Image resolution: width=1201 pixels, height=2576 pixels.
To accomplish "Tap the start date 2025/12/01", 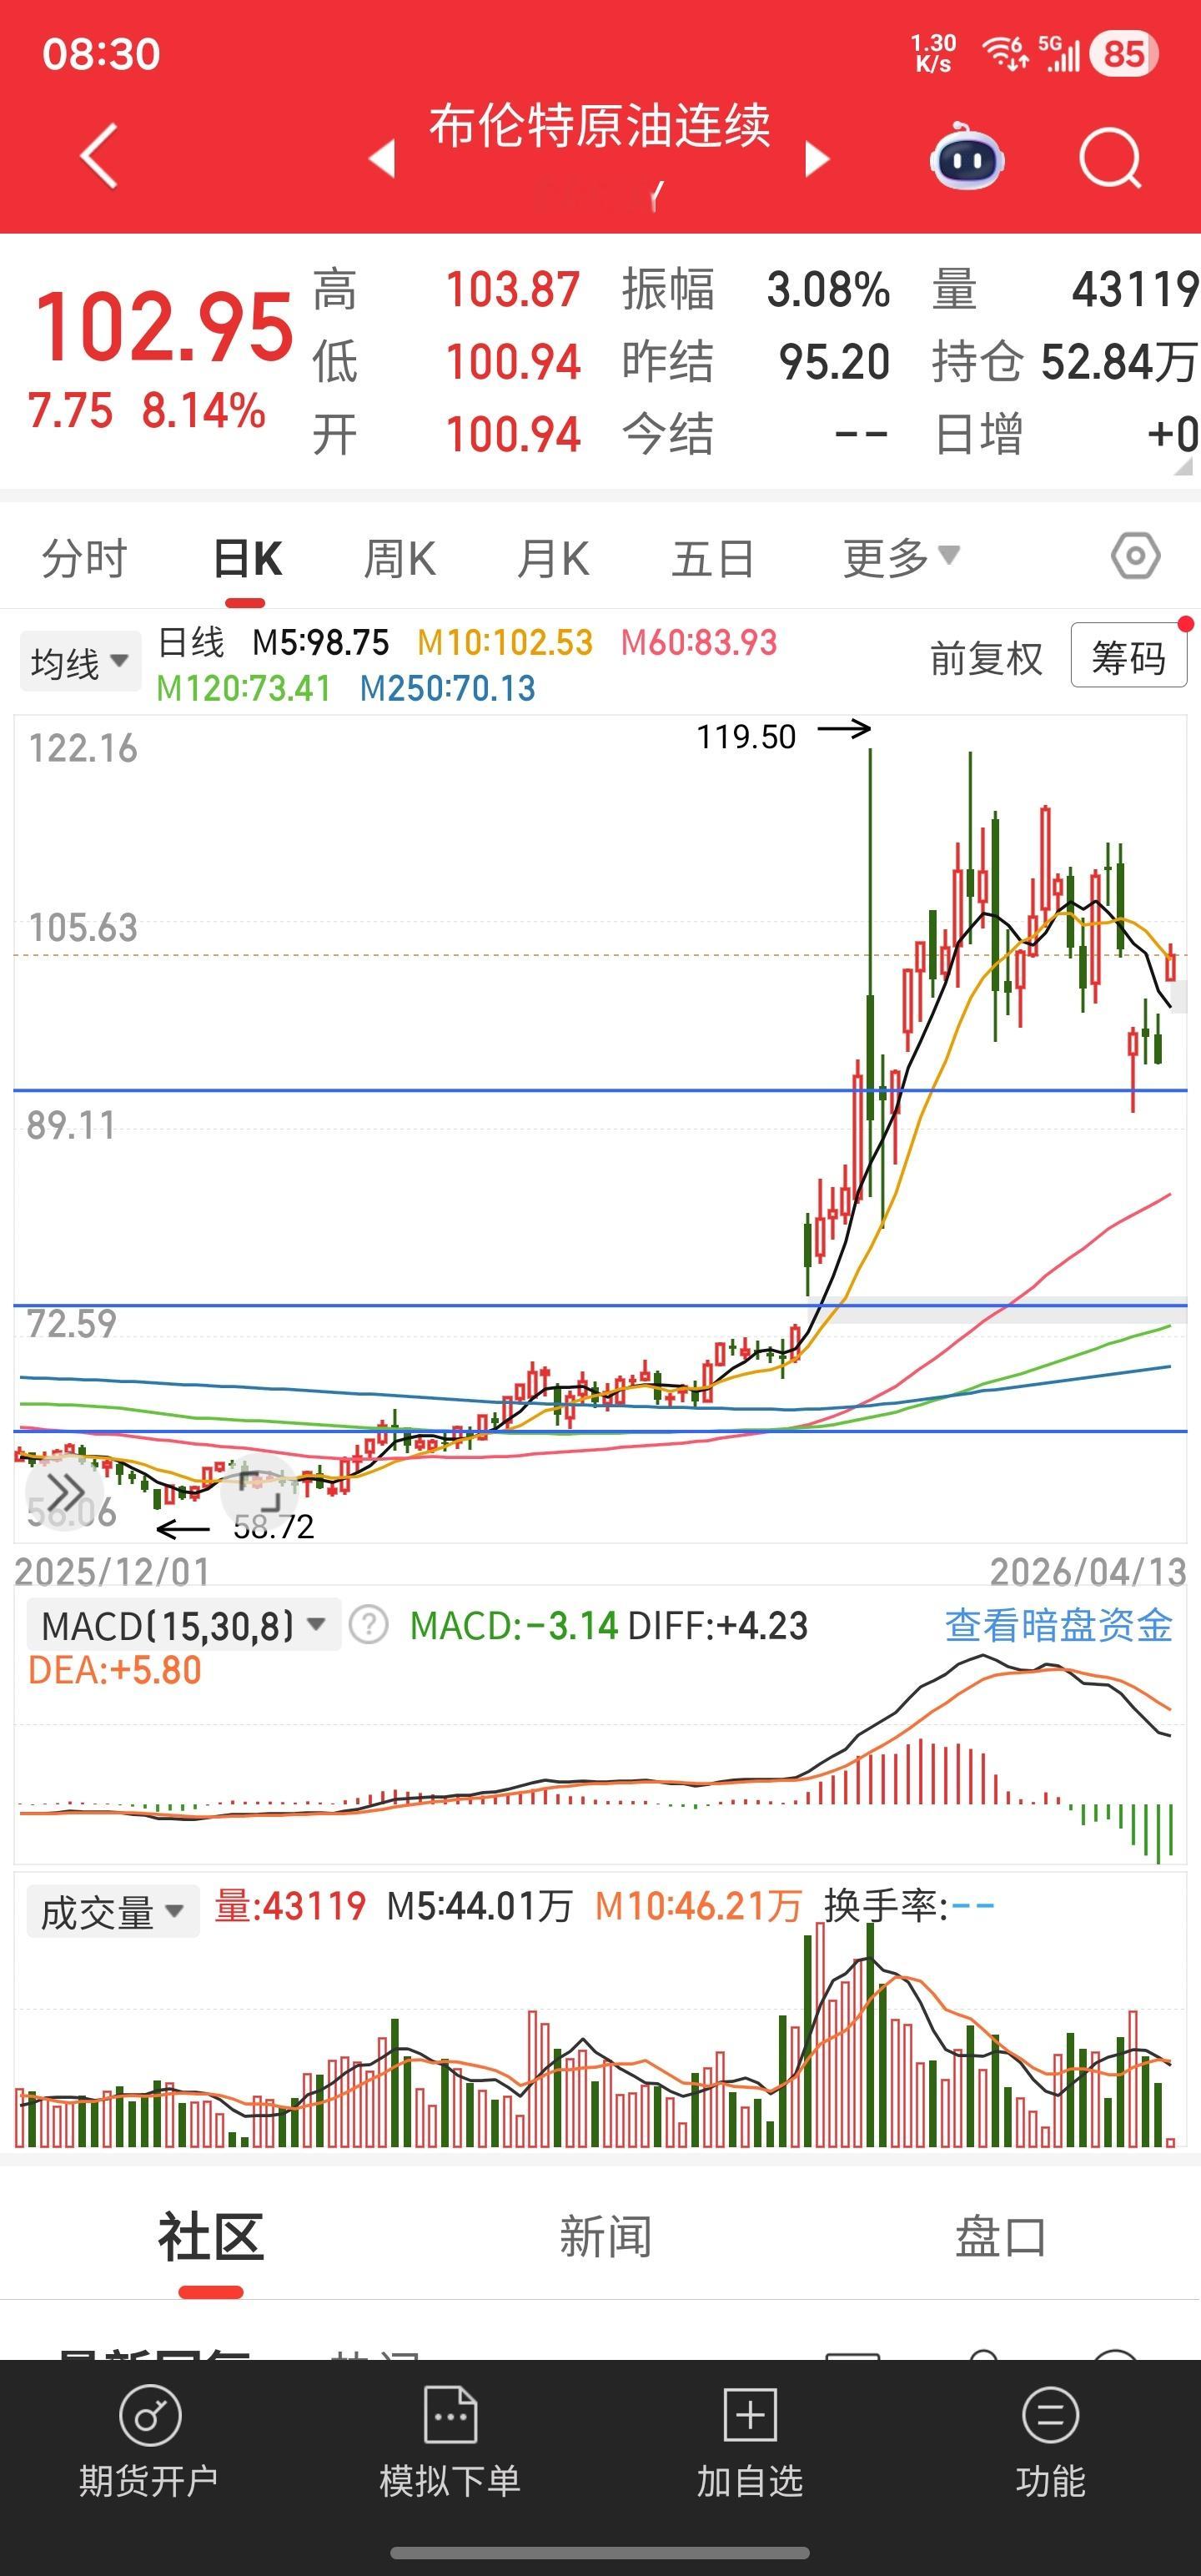I will point(112,1572).
